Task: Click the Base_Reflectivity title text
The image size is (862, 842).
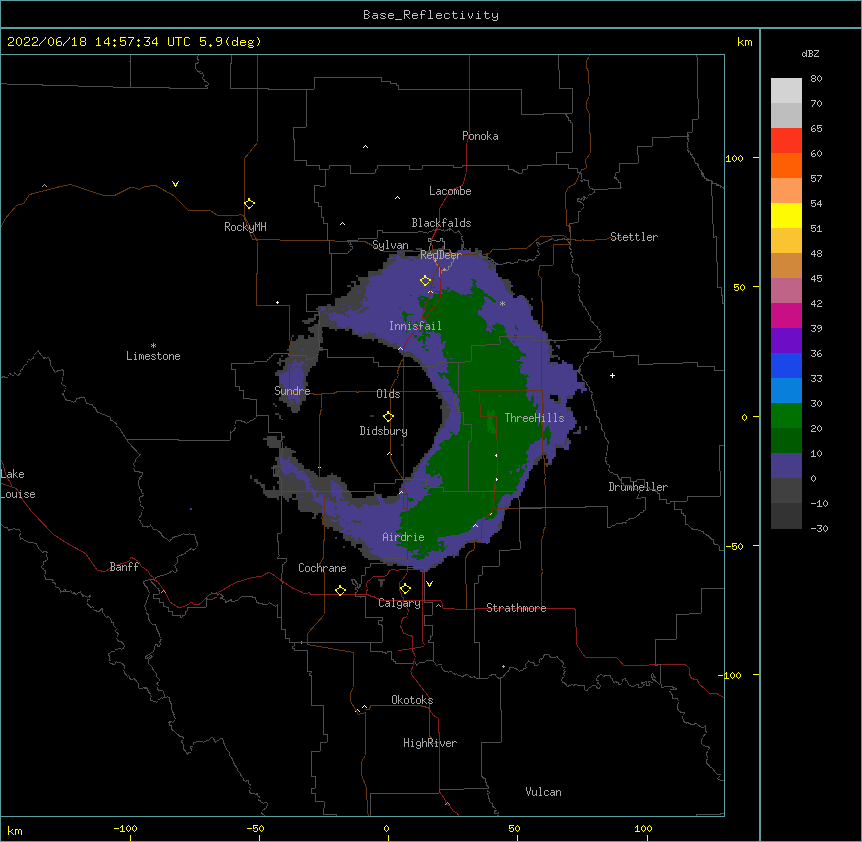Action: pyautogui.click(x=431, y=15)
